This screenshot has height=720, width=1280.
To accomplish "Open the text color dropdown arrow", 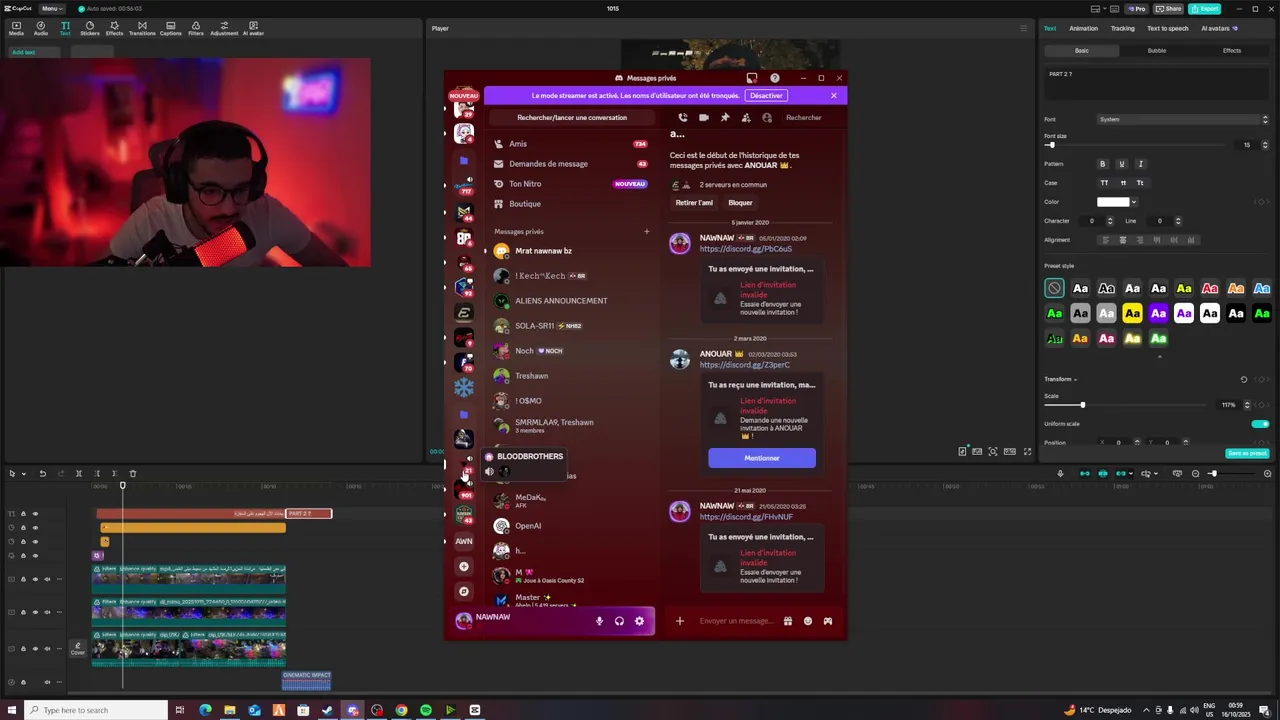I will coord(1133,202).
